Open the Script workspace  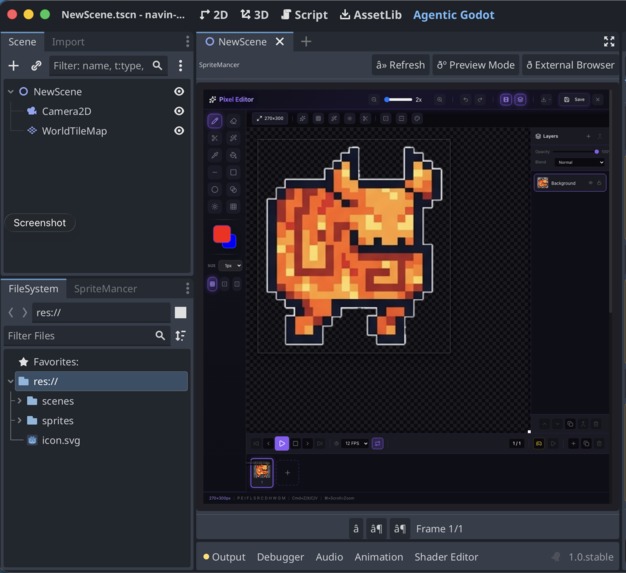click(x=304, y=15)
